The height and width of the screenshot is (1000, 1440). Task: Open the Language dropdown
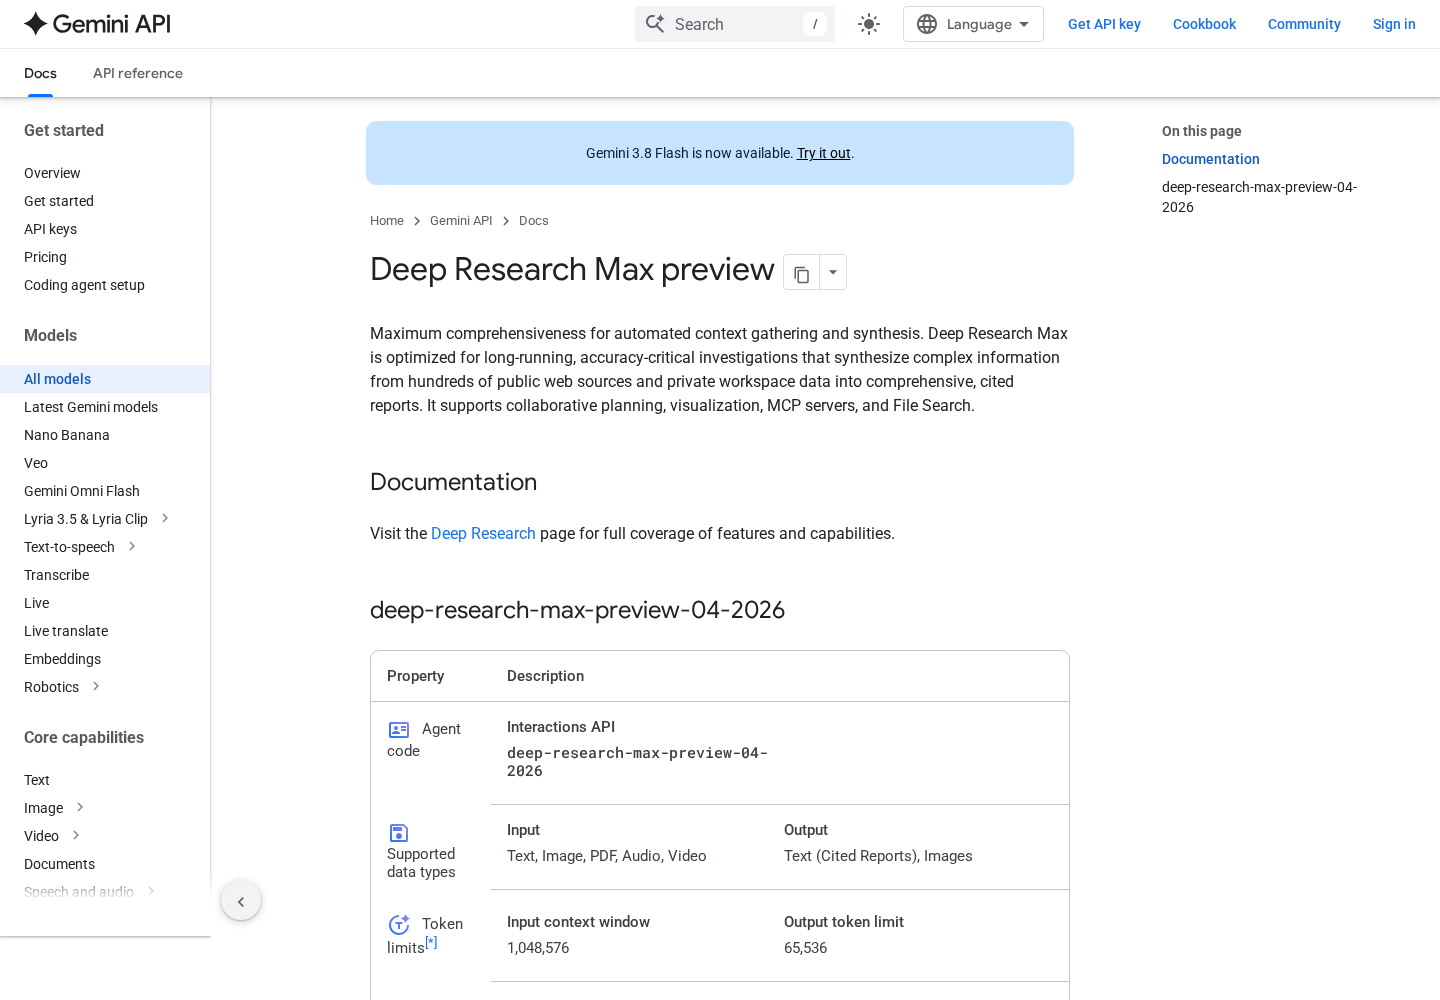coord(973,24)
